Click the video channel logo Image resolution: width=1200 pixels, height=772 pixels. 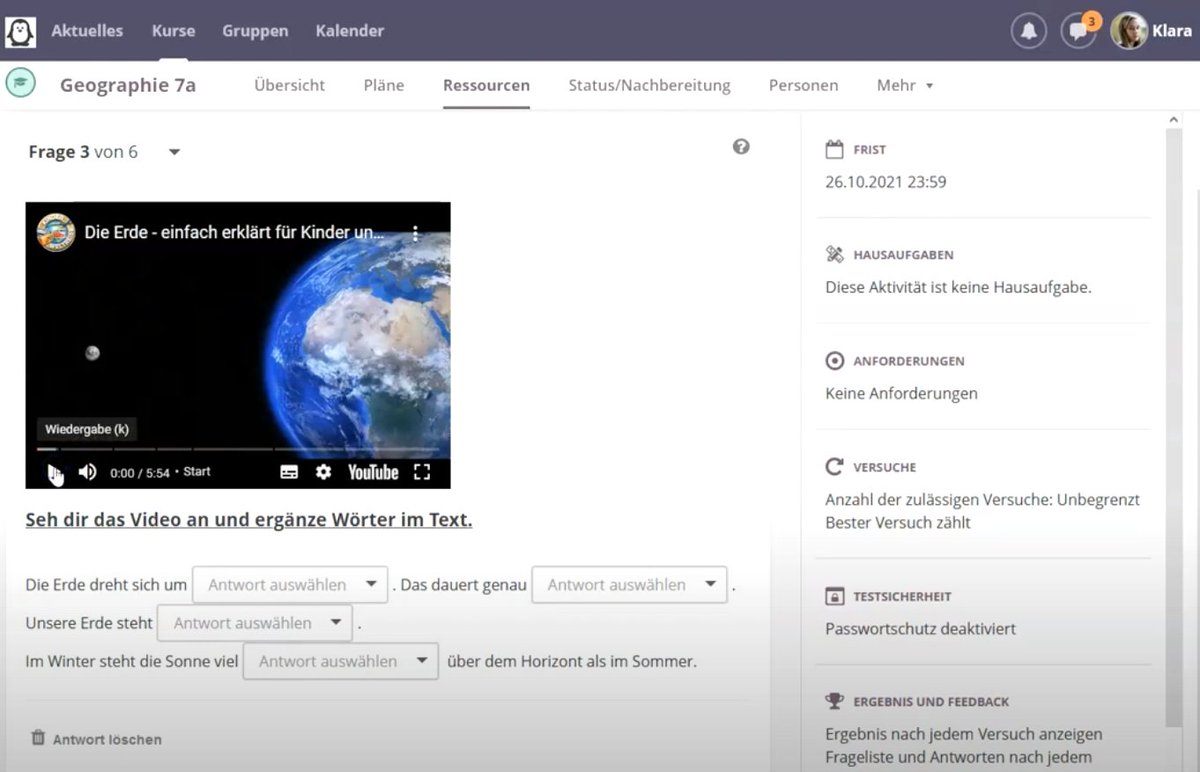pyautogui.click(x=56, y=232)
